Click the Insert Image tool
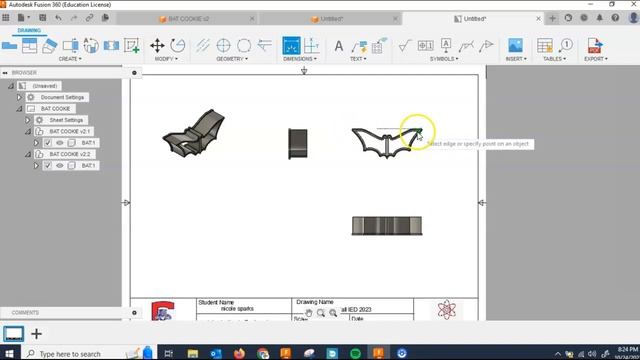Screen dimensions: 640x360 (516, 46)
